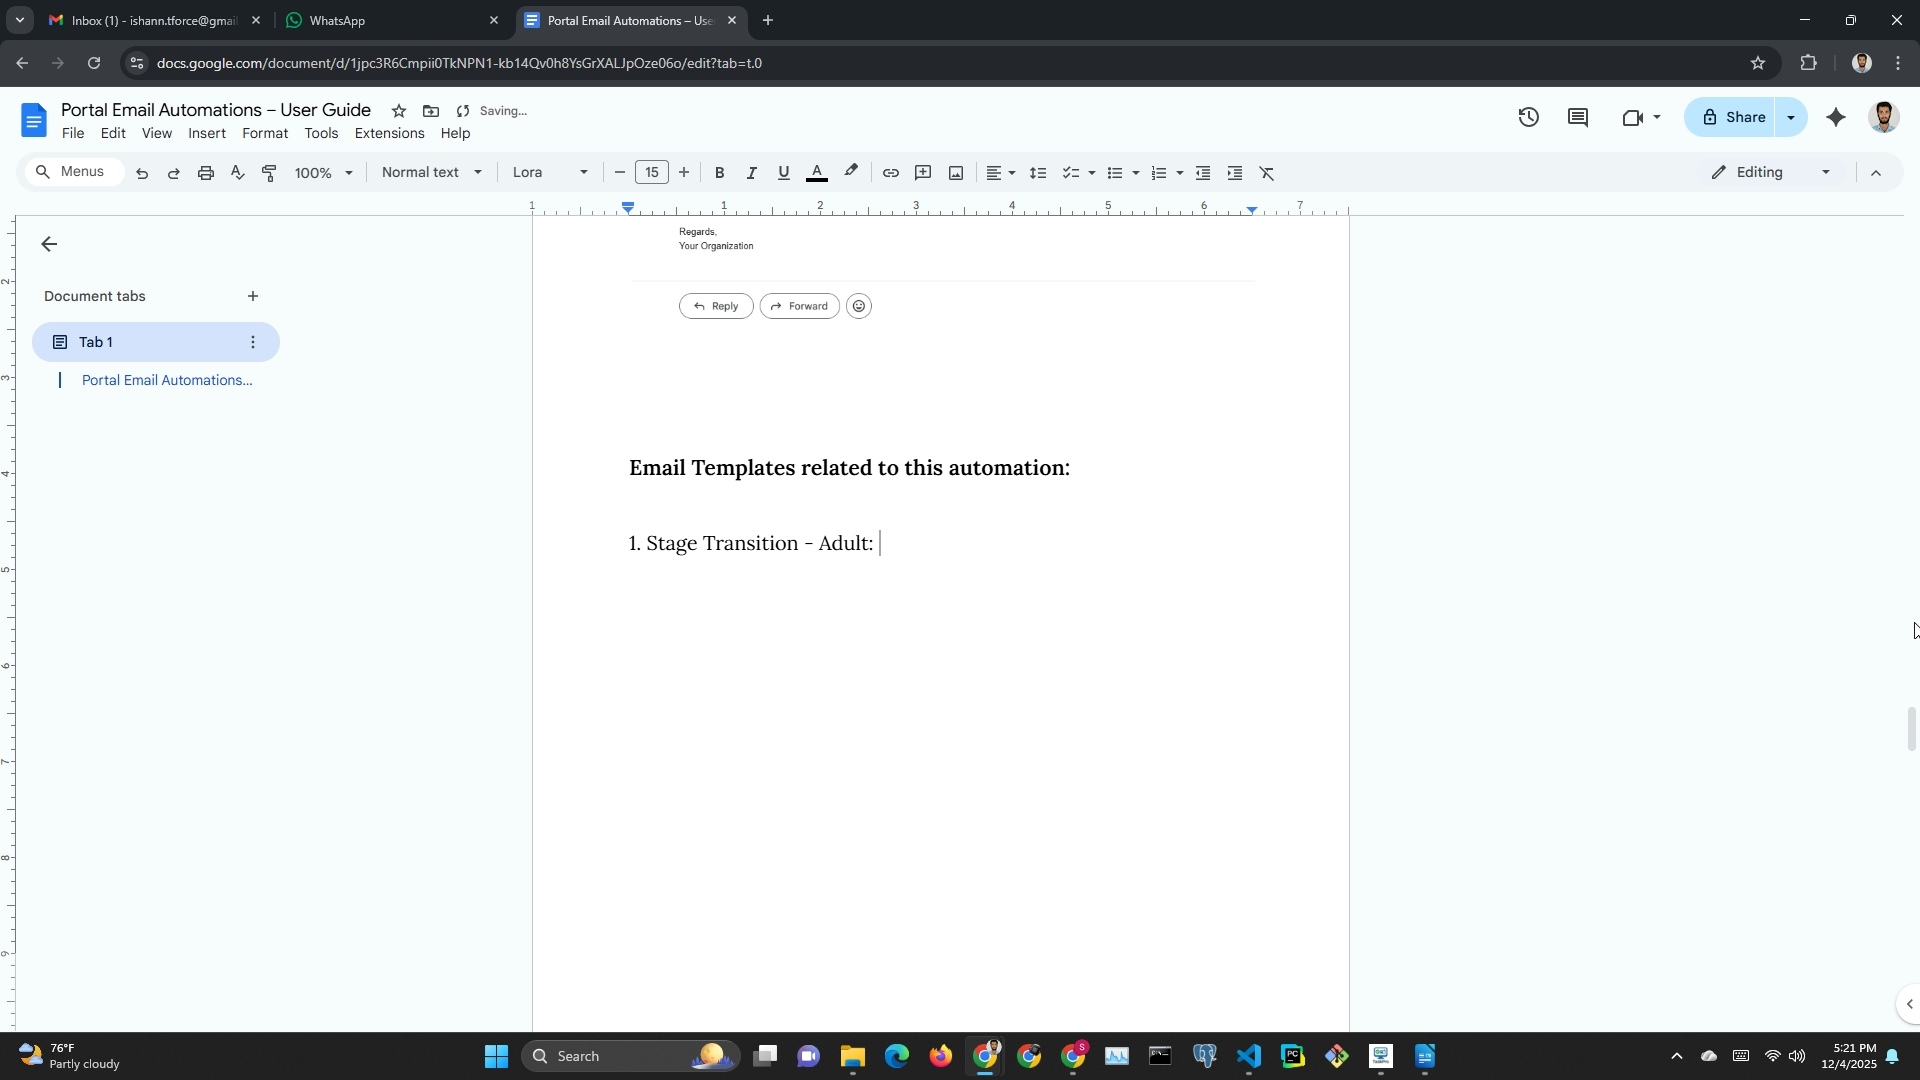Click the Insert image toolbar icon

click(956, 173)
